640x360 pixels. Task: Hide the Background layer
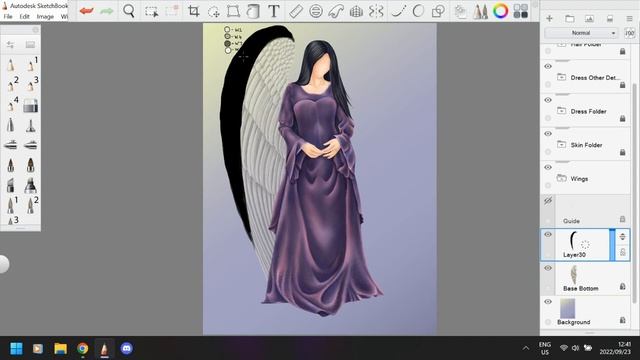click(548, 302)
